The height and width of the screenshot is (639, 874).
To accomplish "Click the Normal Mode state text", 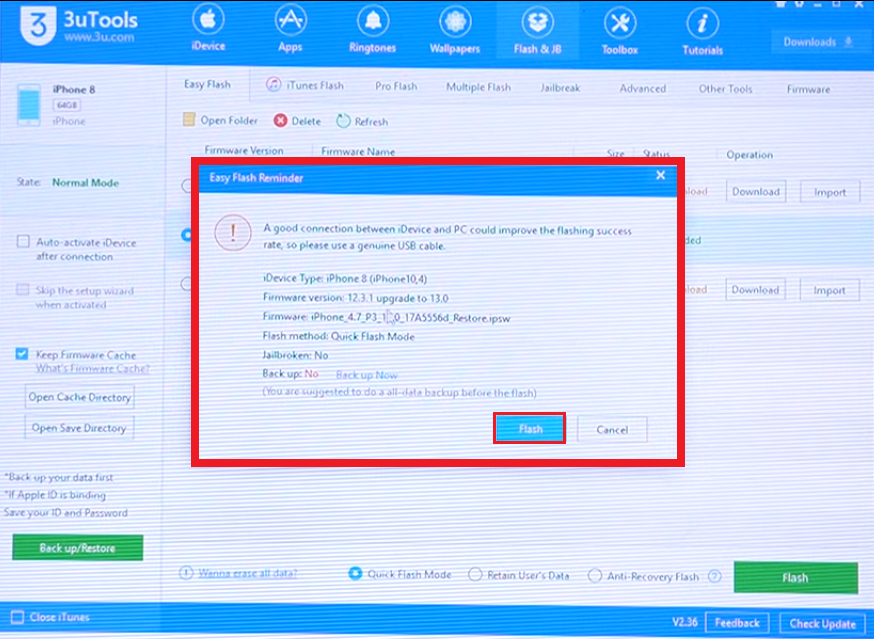I will [x=85, y=182].
